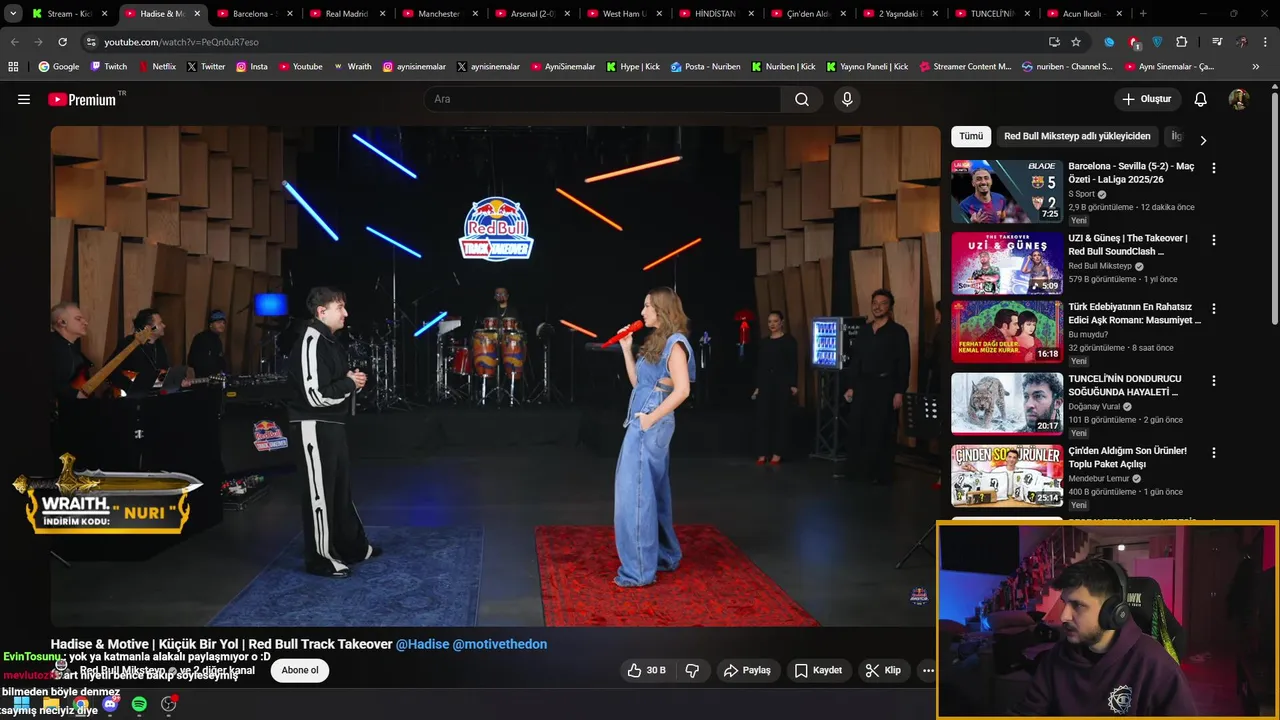1280x720 pixels.
Task: Click in the Ara search field
Action: point(603,99)
